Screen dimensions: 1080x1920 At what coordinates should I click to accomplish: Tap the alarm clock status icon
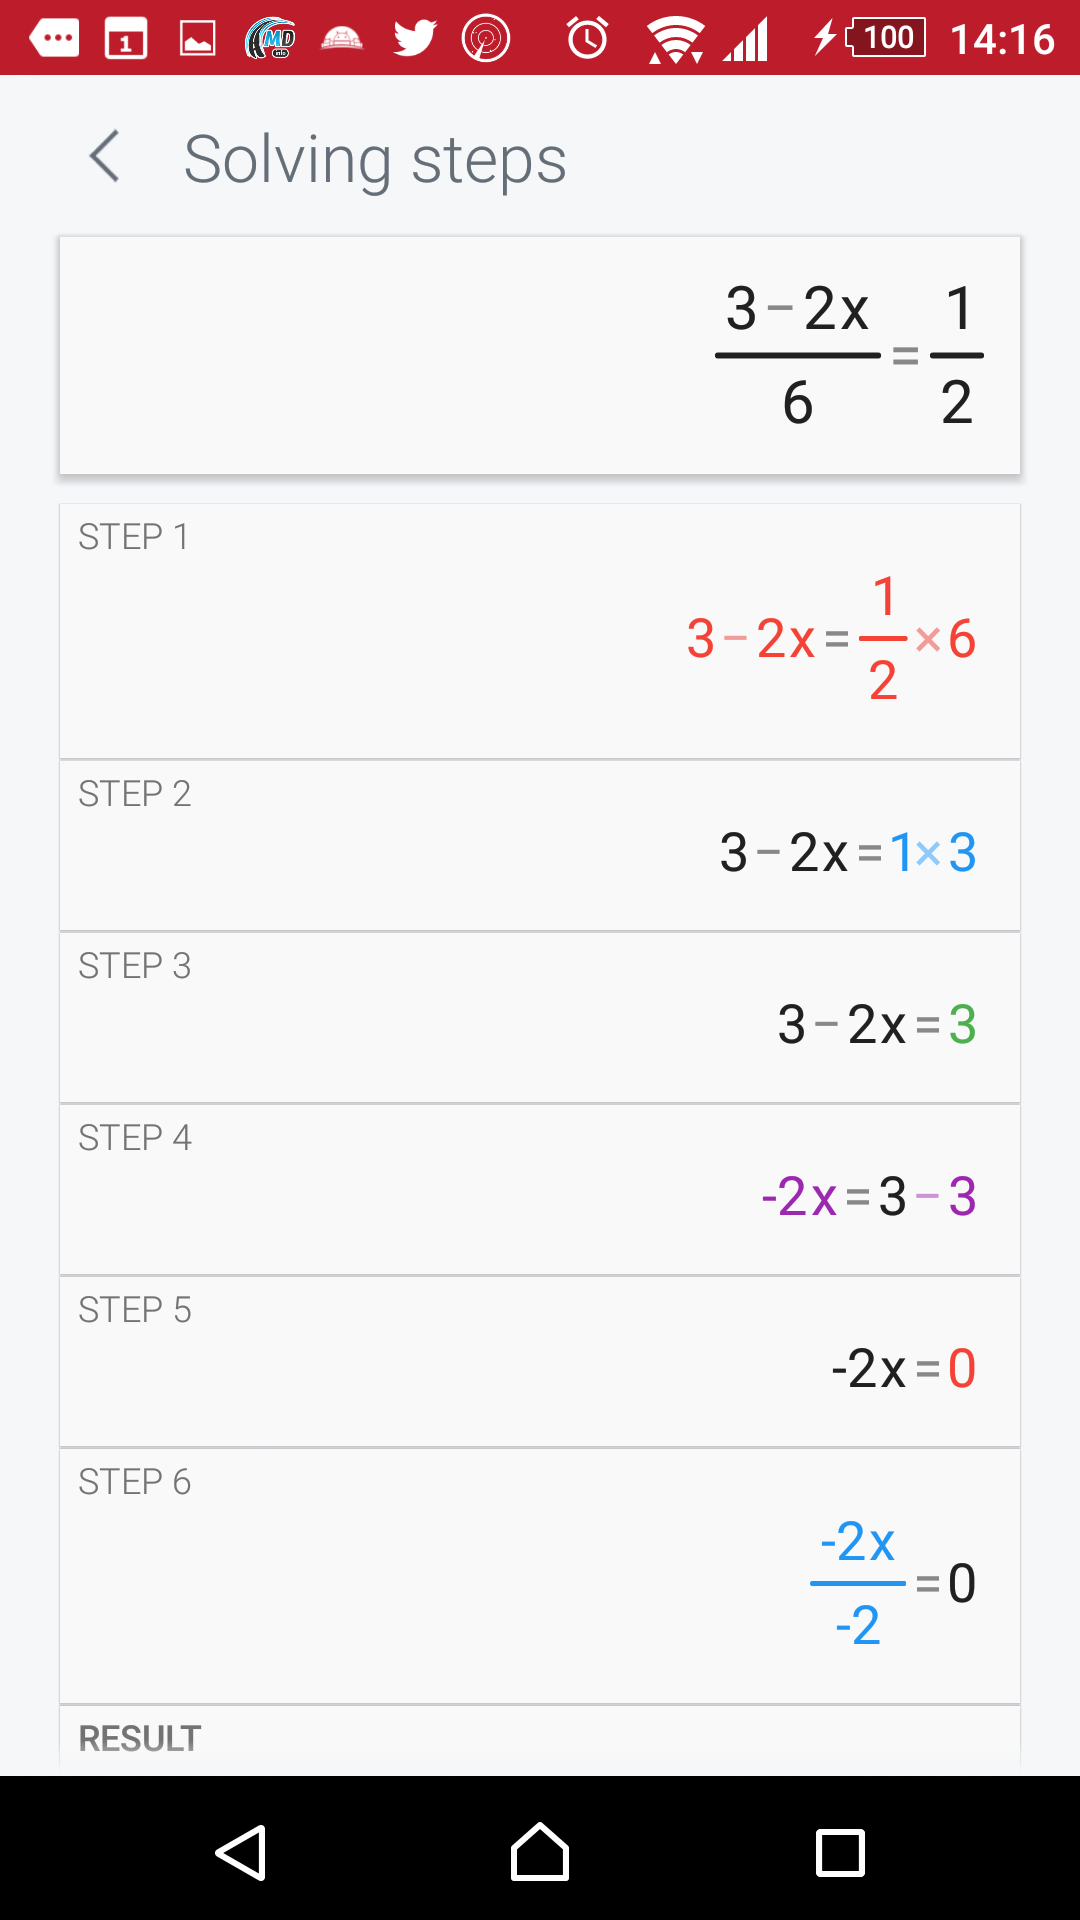pos(588,39)
